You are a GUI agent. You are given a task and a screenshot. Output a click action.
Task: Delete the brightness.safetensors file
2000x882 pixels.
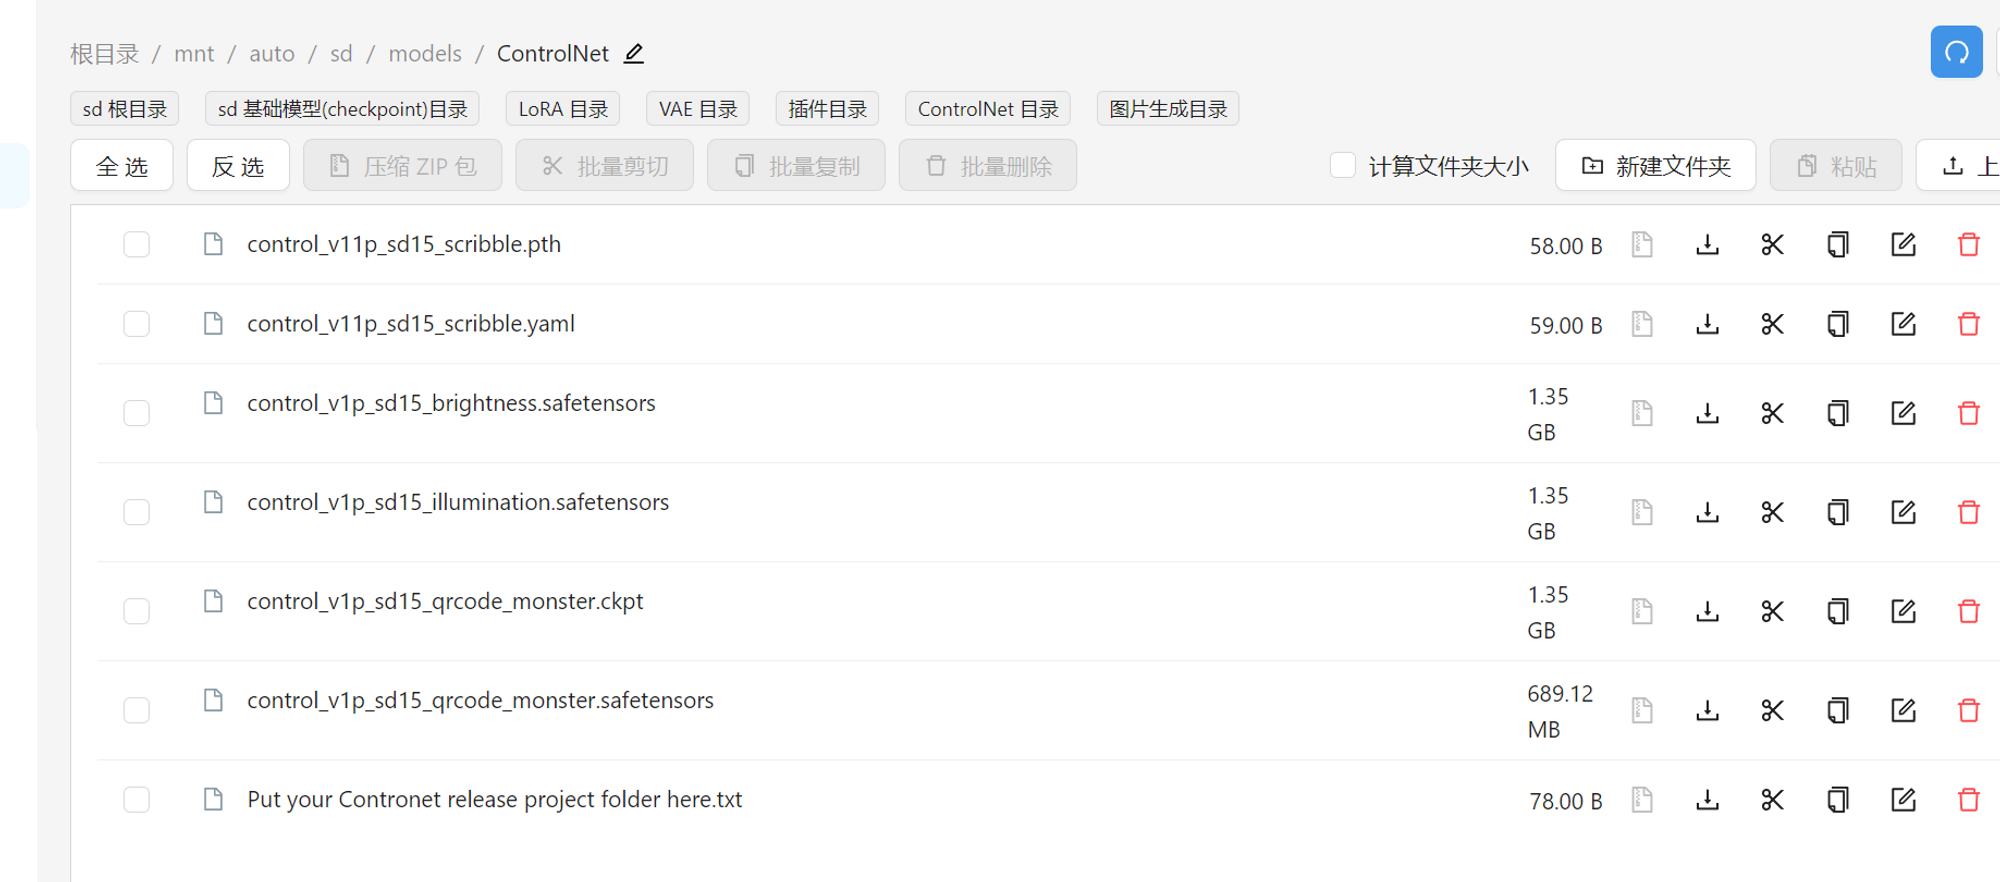coord(1969,413)
